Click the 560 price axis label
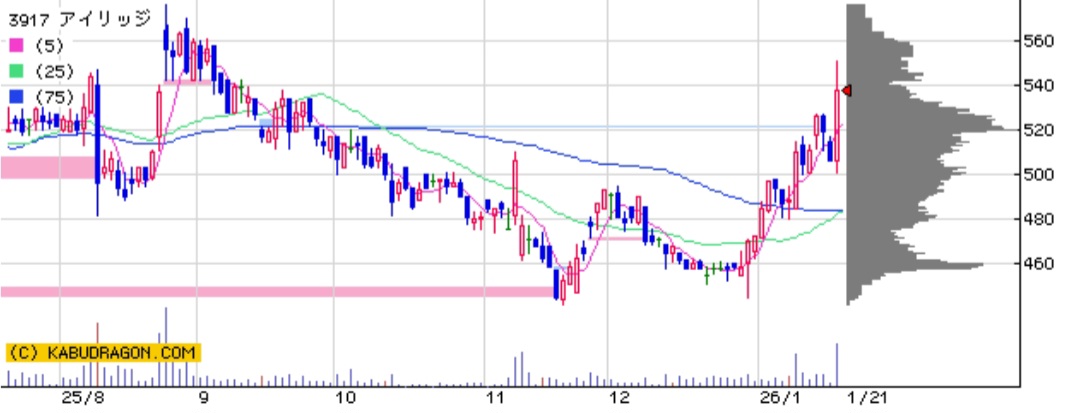Image resolution: width=1080 pixels, height=413 pixels. [1043, 41]
